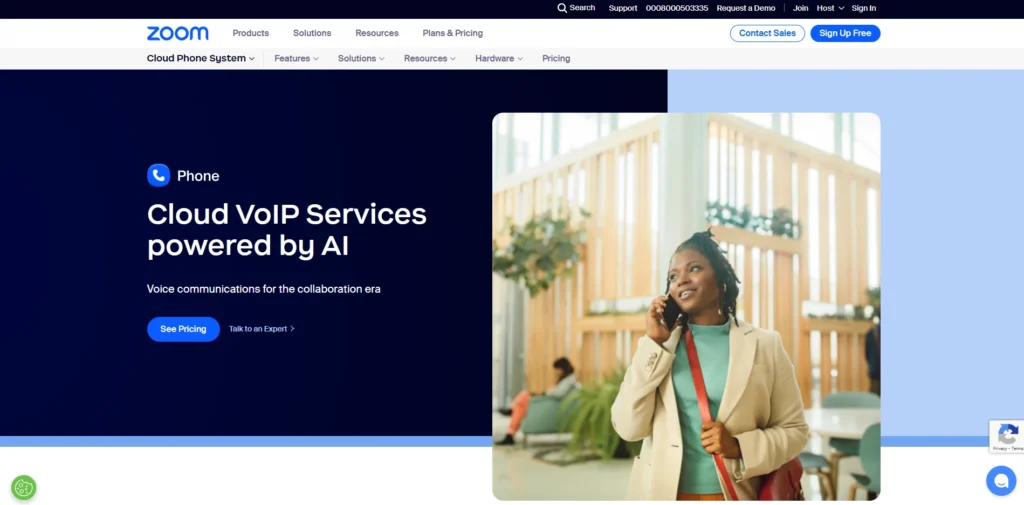Open the Solutions menu in the main nav
This screenshot has width=1024, height=505.
click(312, 33)
